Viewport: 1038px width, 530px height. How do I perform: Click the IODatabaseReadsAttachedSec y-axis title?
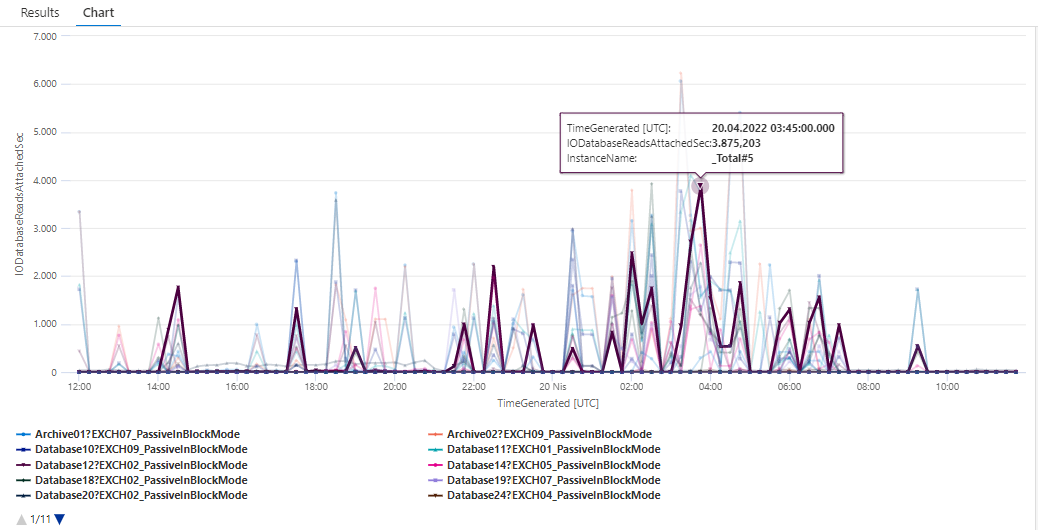(x=19, y=204)
